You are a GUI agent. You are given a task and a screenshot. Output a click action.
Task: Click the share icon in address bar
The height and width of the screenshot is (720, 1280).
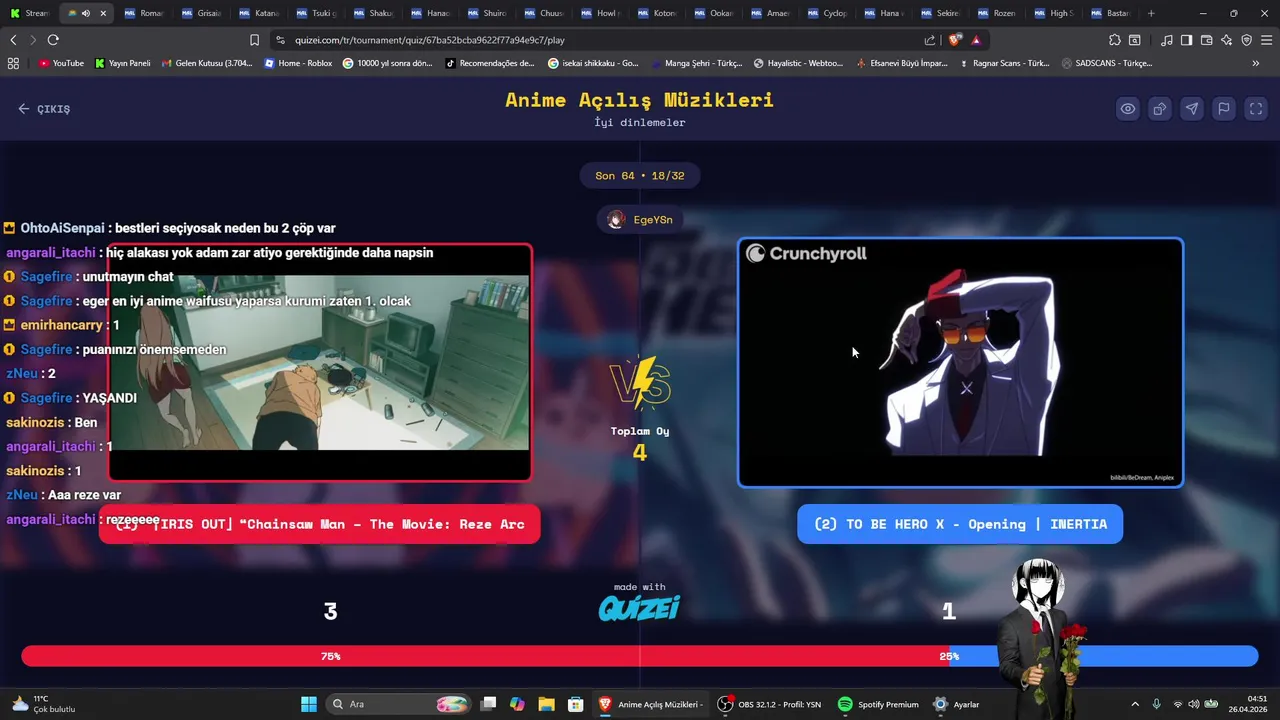click(930, 40)
